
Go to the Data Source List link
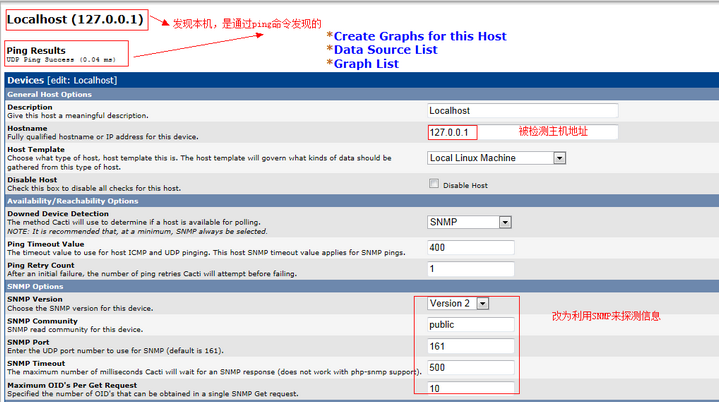[385, 49]
